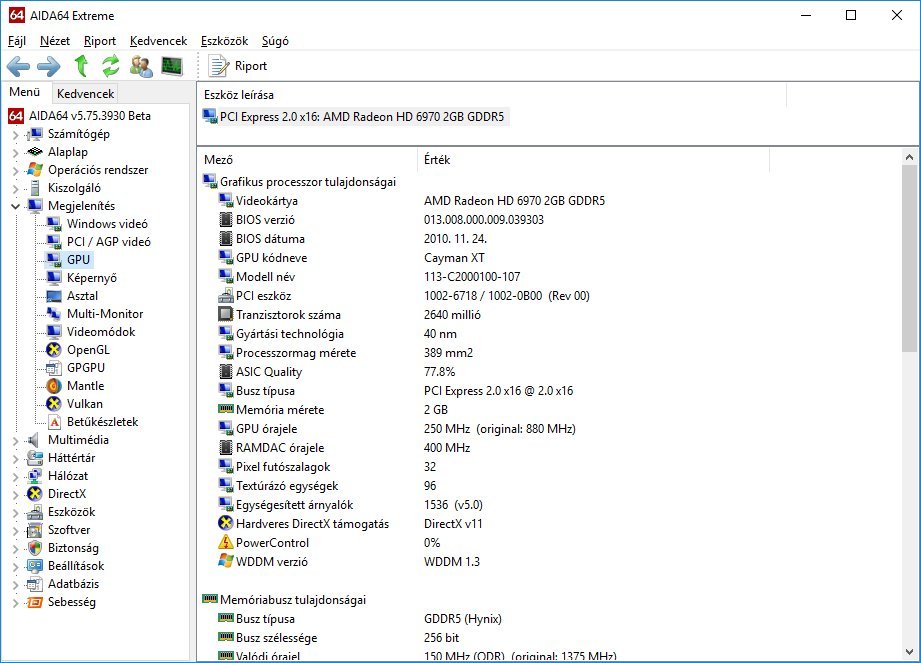The width and height of the screenshot is (921, 663).
Task: Click the Vulkan icon in tree
Action: (53, 404)
